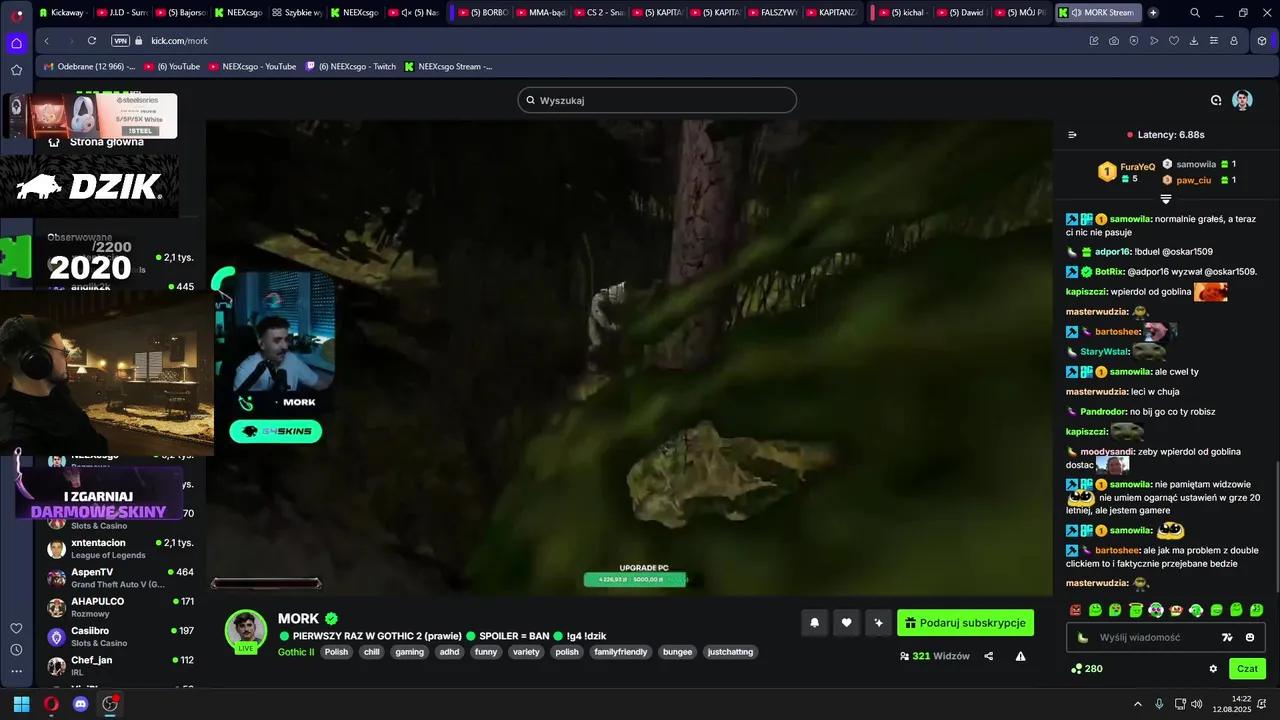Switch to the MMA YouTube tab
1280x720 pixels.
point(540,13)
